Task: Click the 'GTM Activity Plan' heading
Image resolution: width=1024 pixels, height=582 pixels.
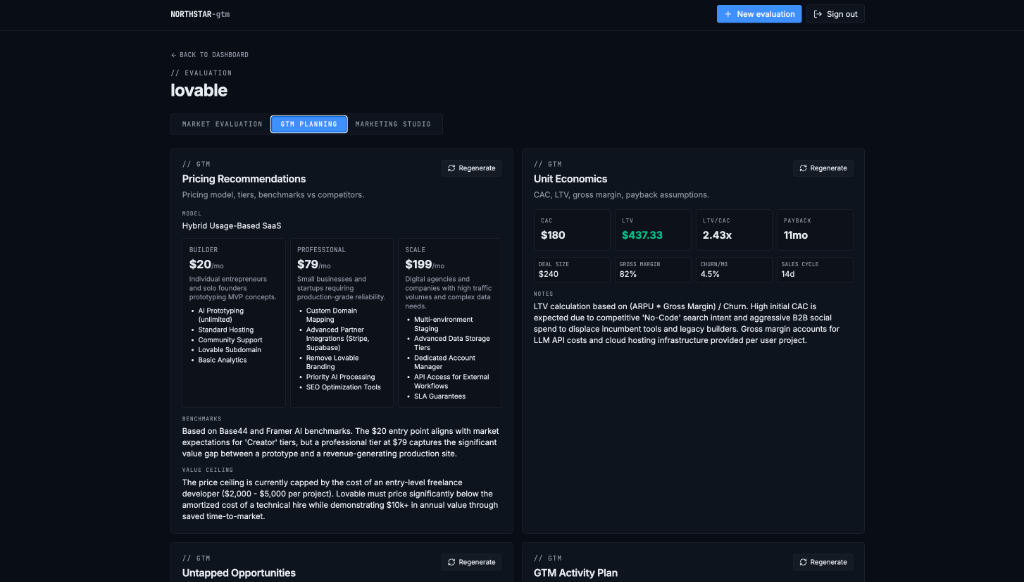Action: click(575, 573)
